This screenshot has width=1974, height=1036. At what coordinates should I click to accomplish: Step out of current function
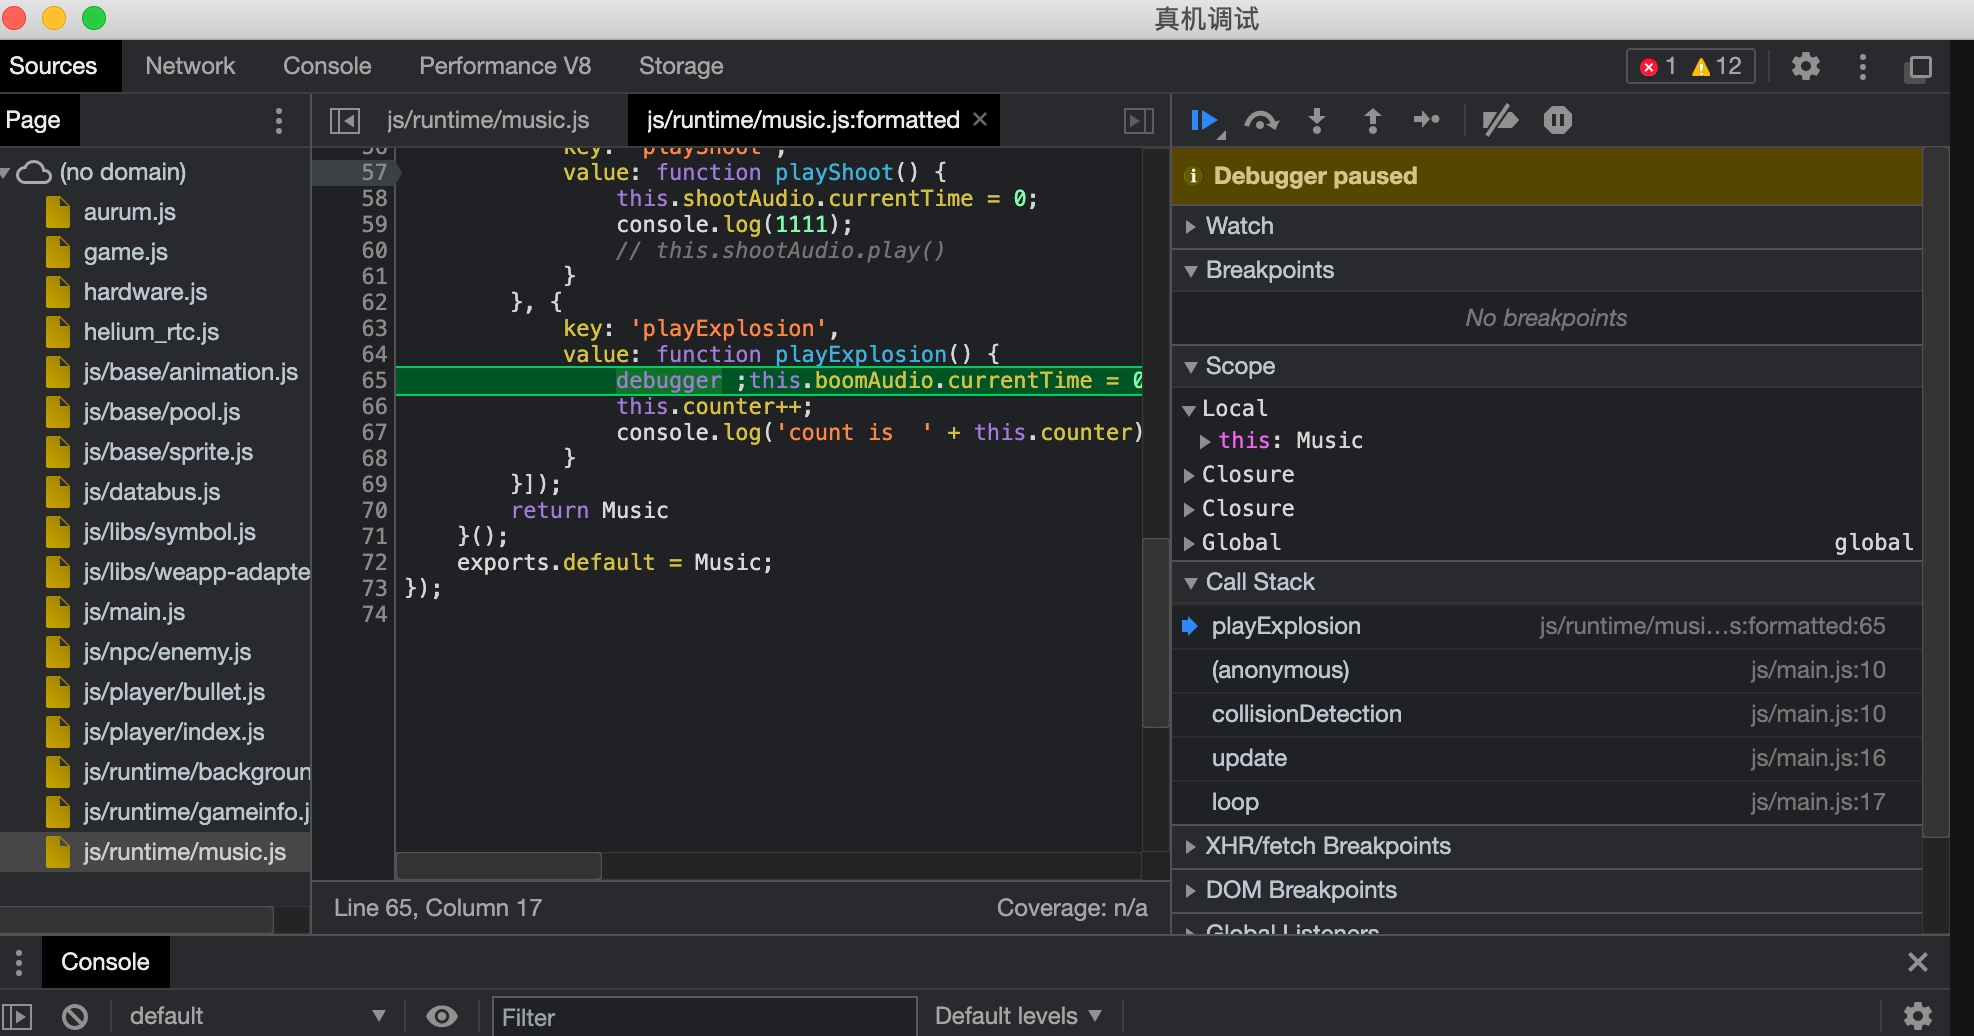[x=1372, y=121]
